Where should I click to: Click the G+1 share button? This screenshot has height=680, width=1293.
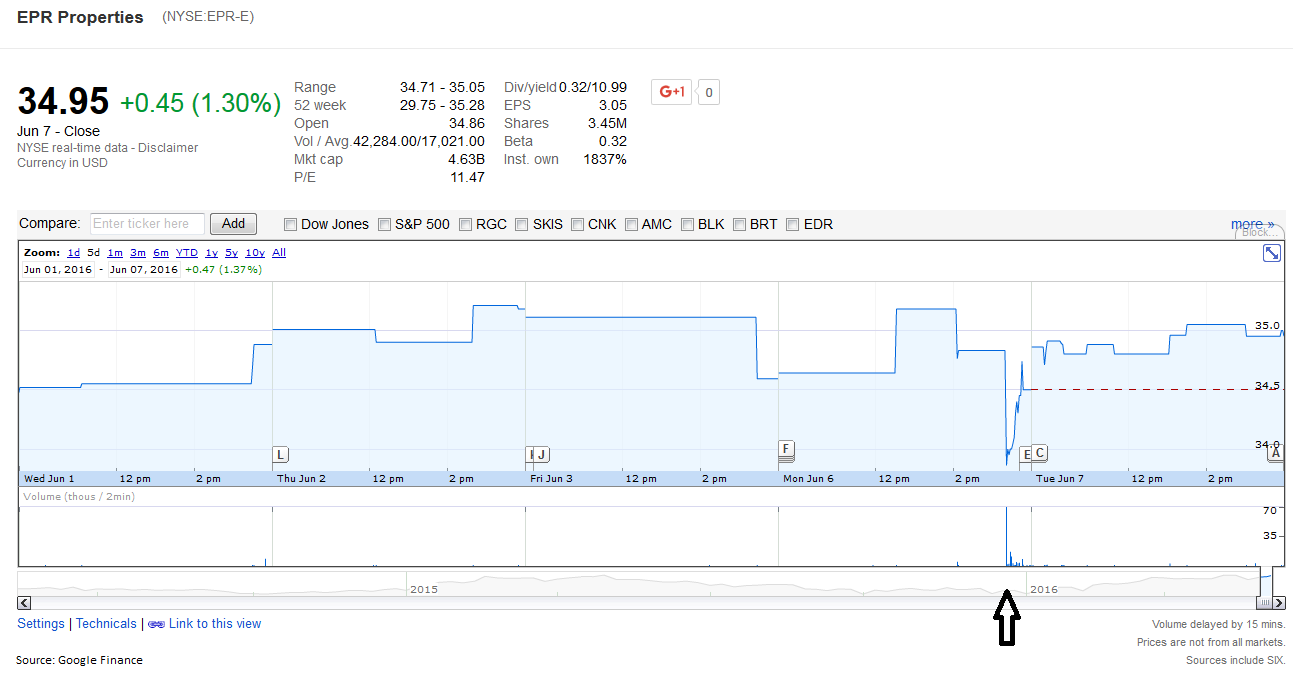click(x=671, y=92)
